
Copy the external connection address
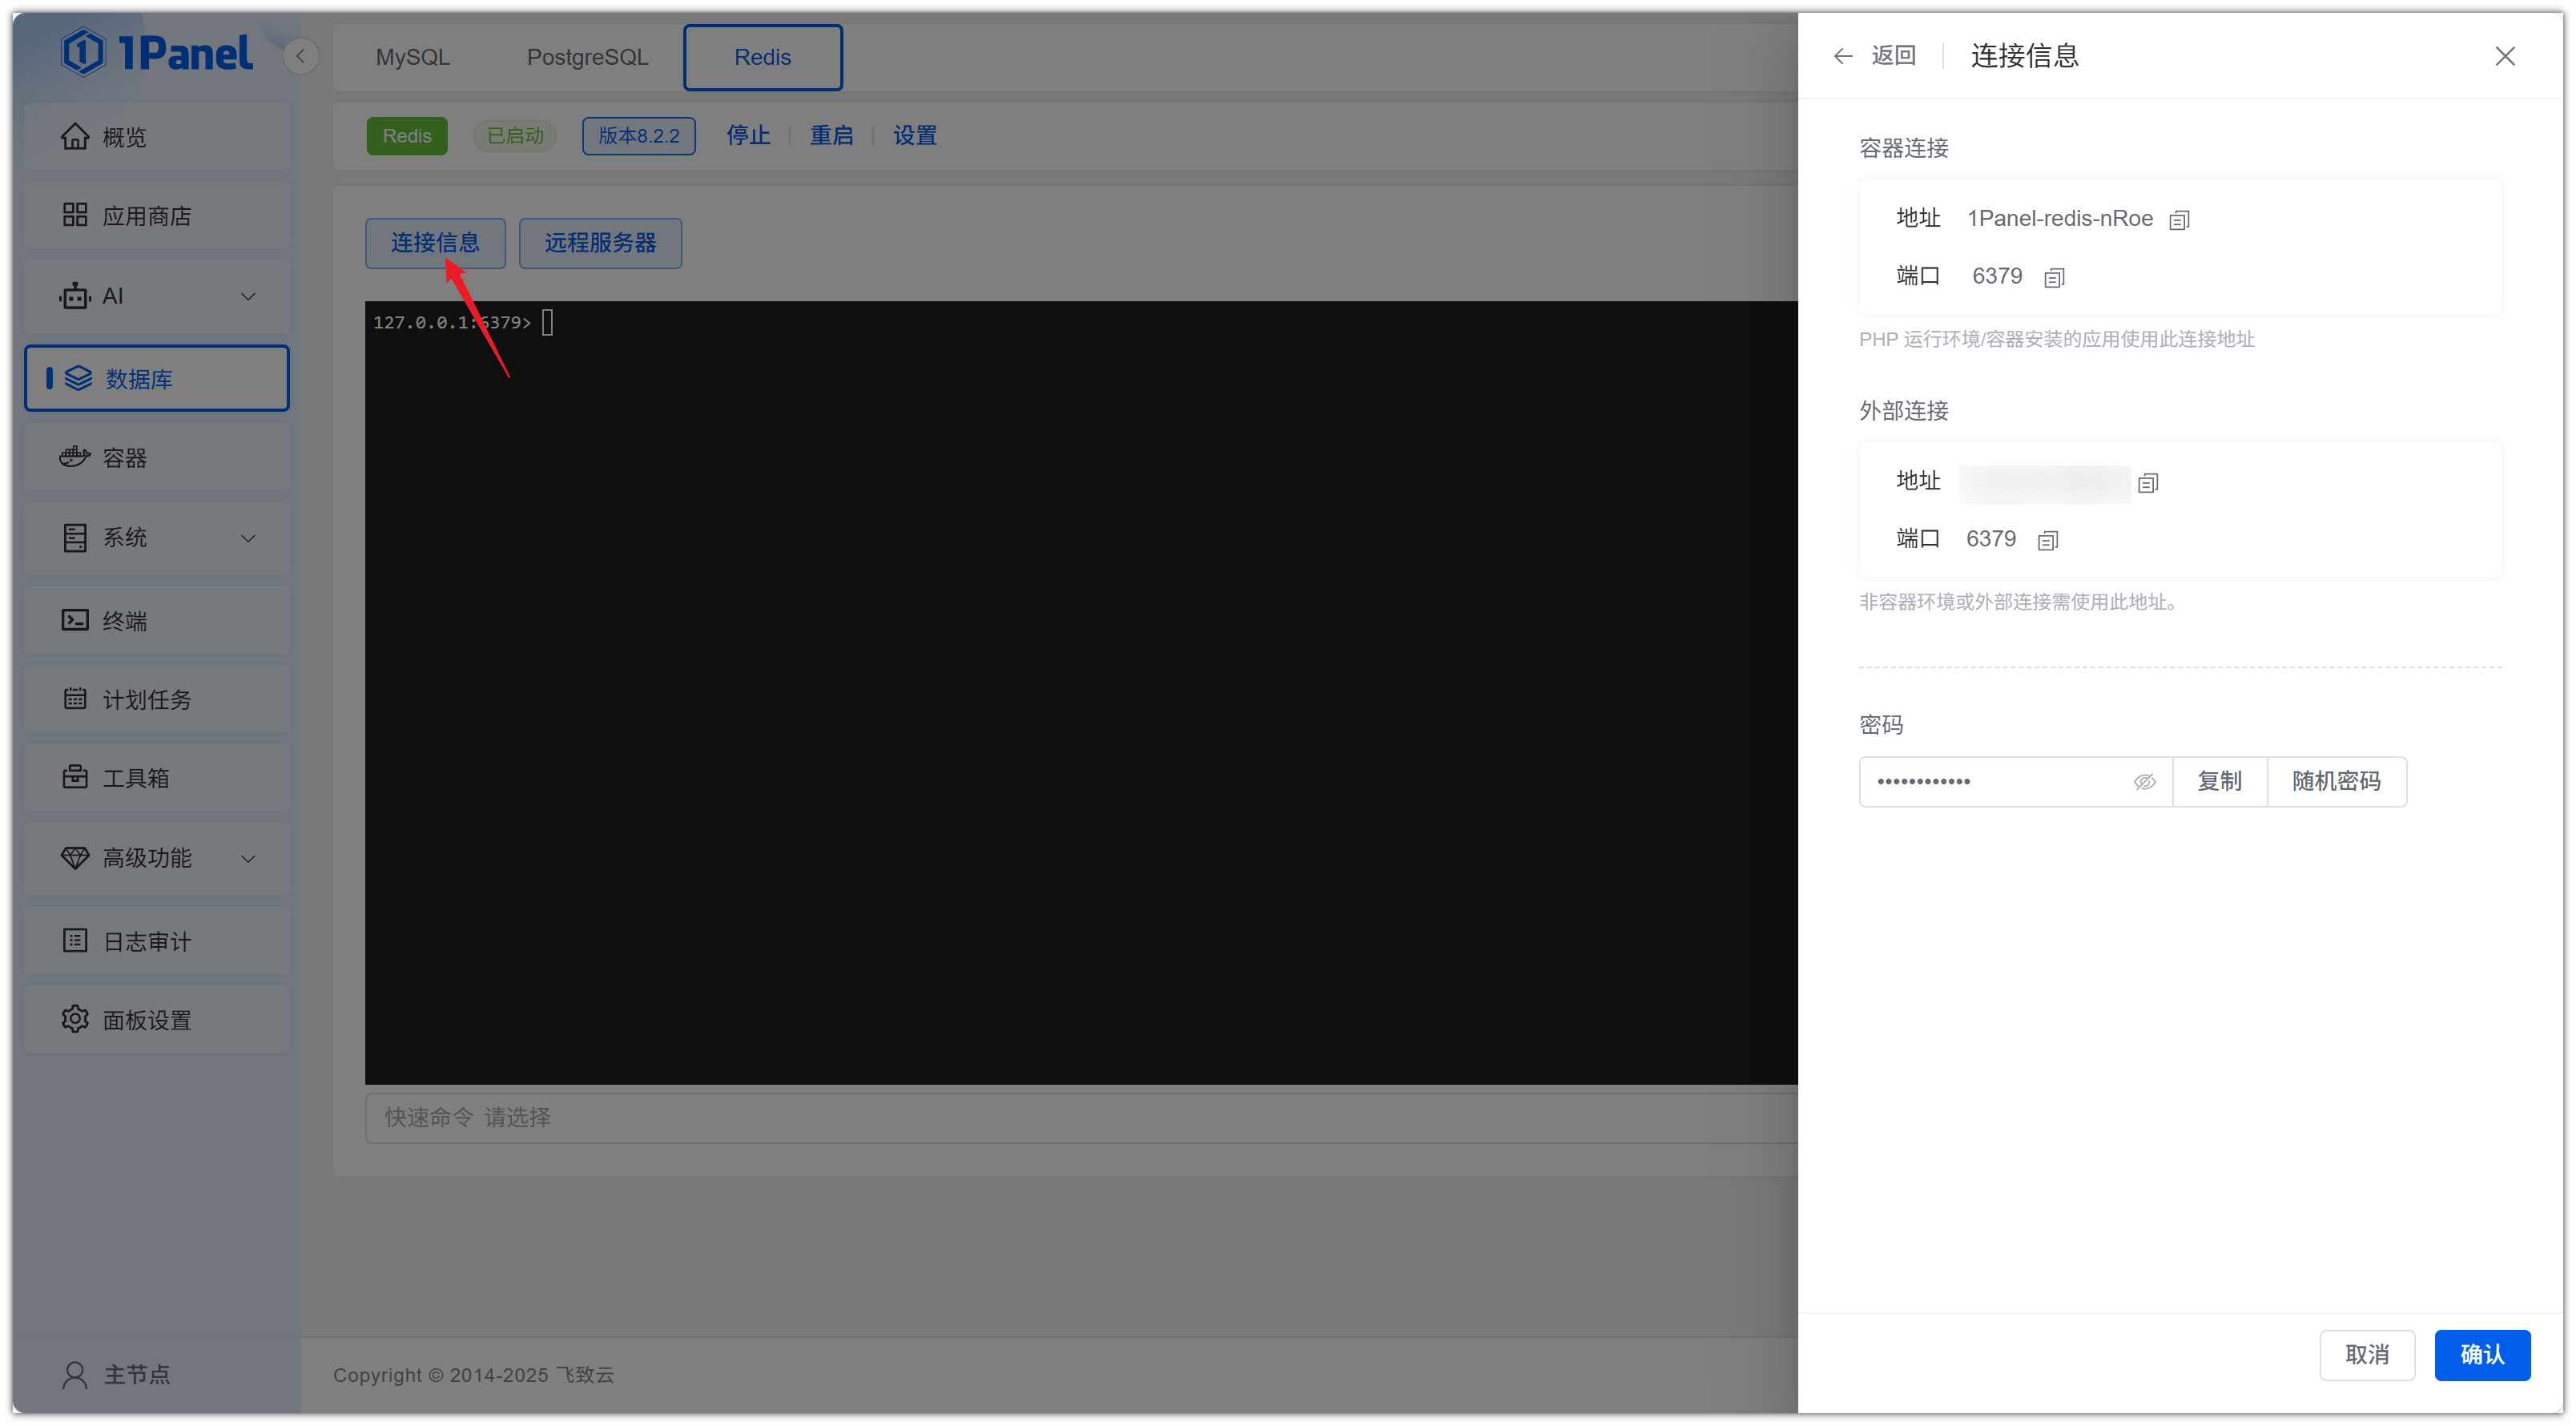tap(2147, 484)
